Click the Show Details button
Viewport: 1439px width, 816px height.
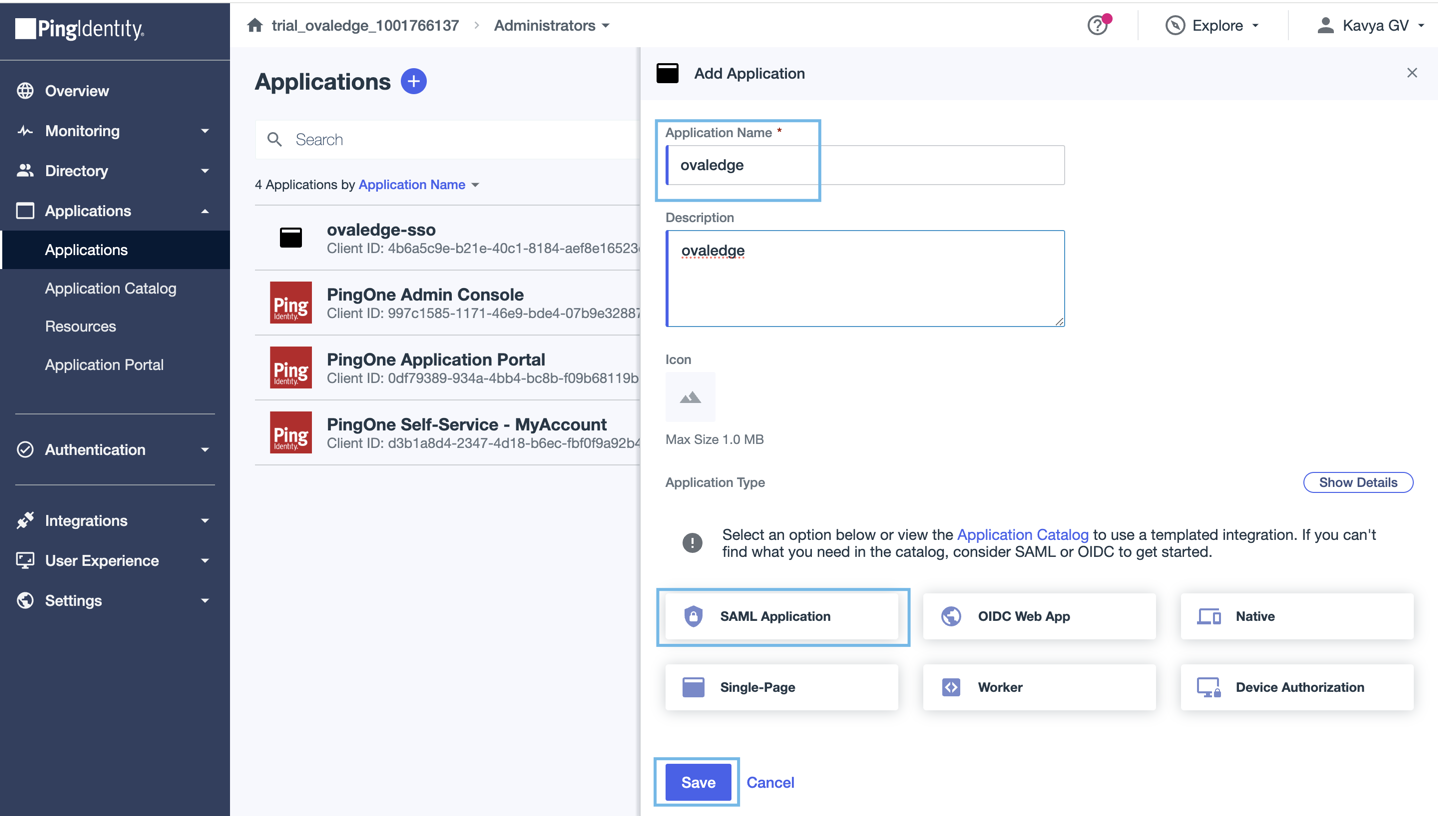point(1358,482)
